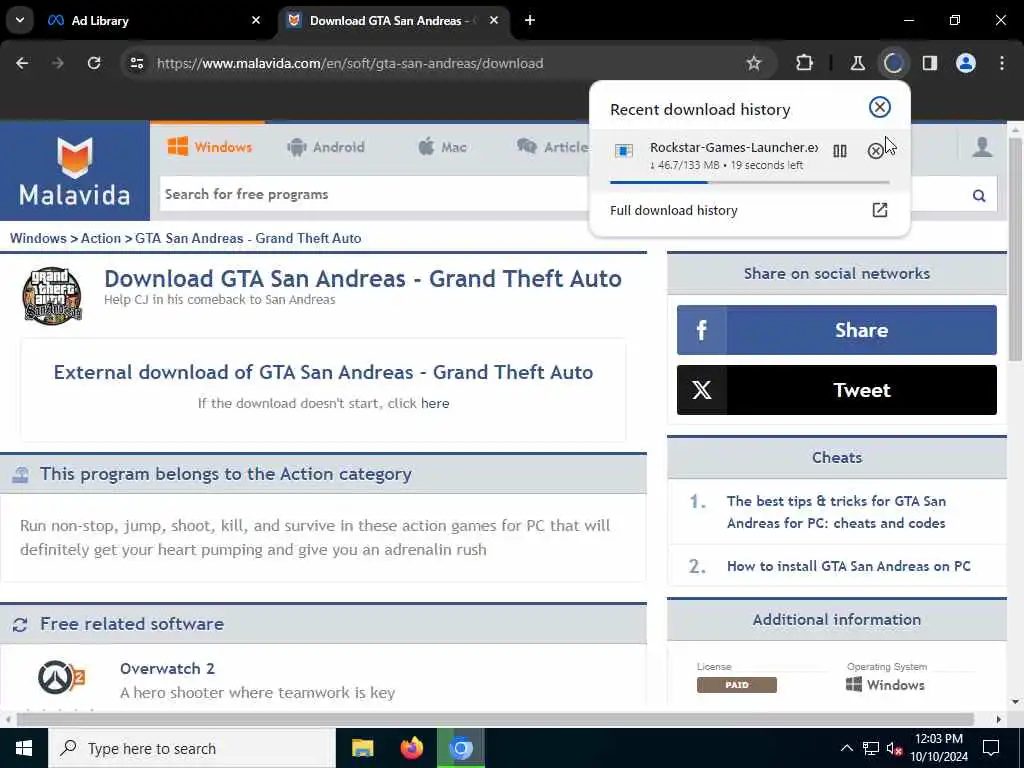Open Chrome three-dot menu
Image resolution: width=1024 pixels, height=768 pixels.
pos(1002,63)
